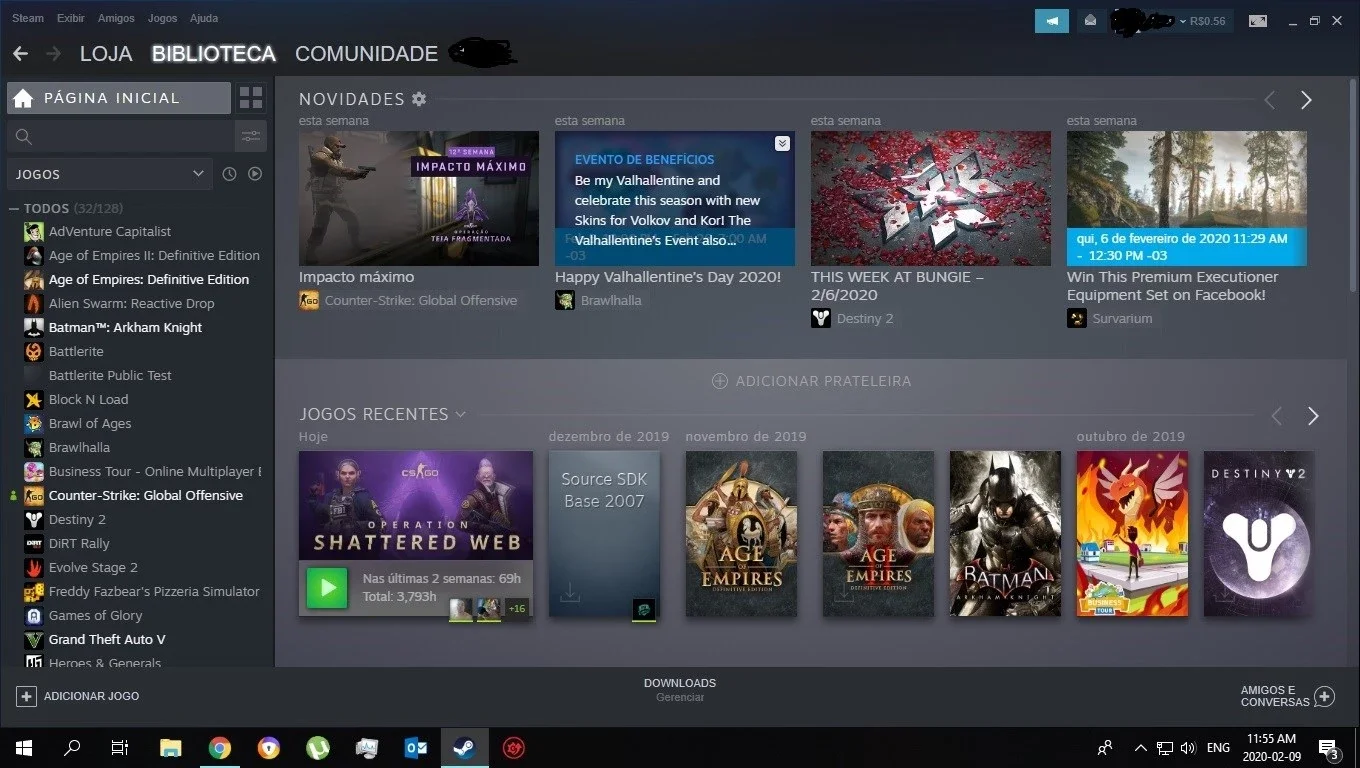
Task: Click the Brawlhalla event dropdown chevron
Action: [x=782, y=143]
